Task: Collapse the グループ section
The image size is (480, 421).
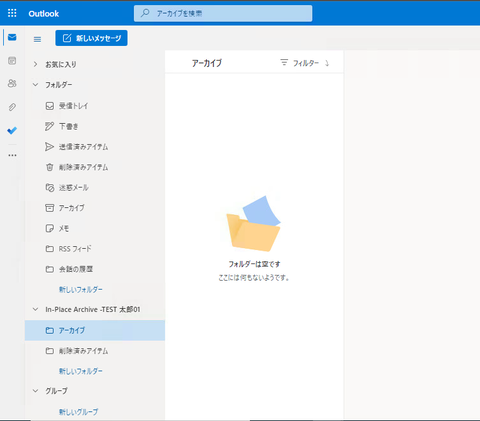Action: (35, 391)
